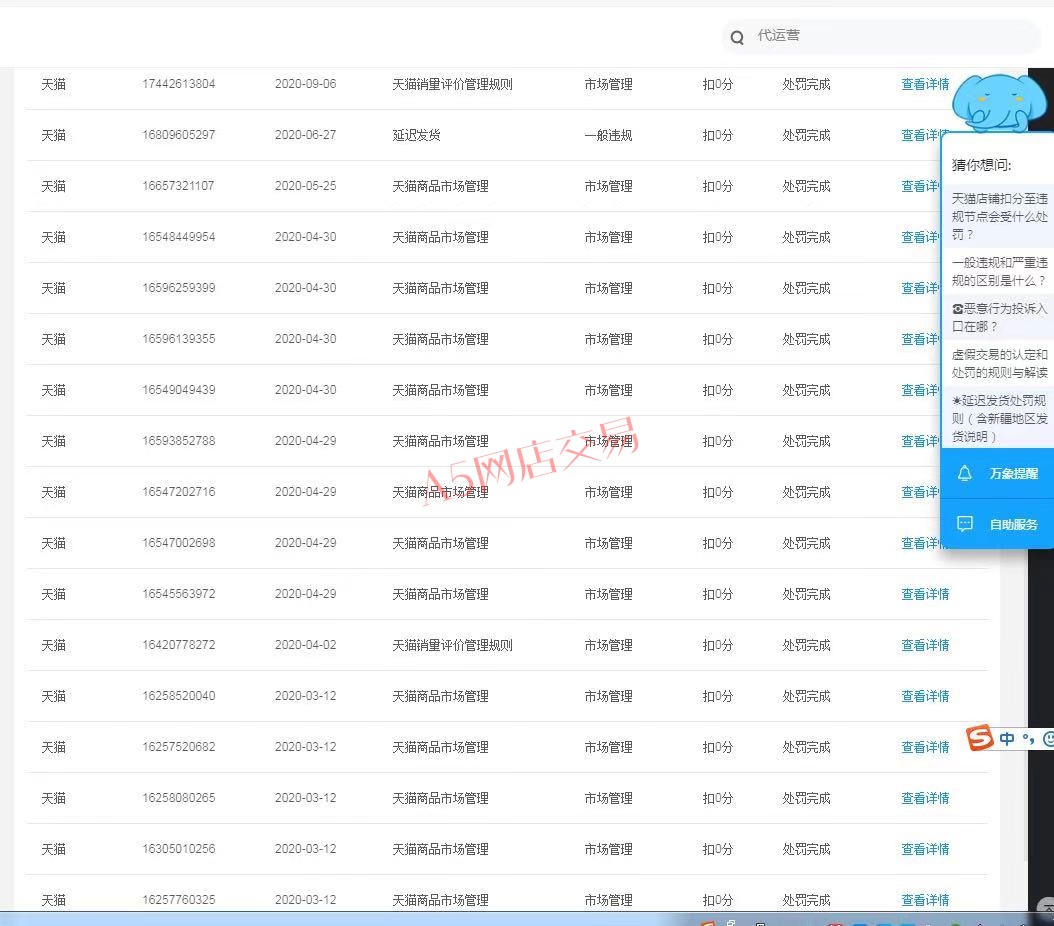The height and width of the screenshot is (926, 1054).
Task: Click the 一般违规 violation type cell
Action: point(608,136)
